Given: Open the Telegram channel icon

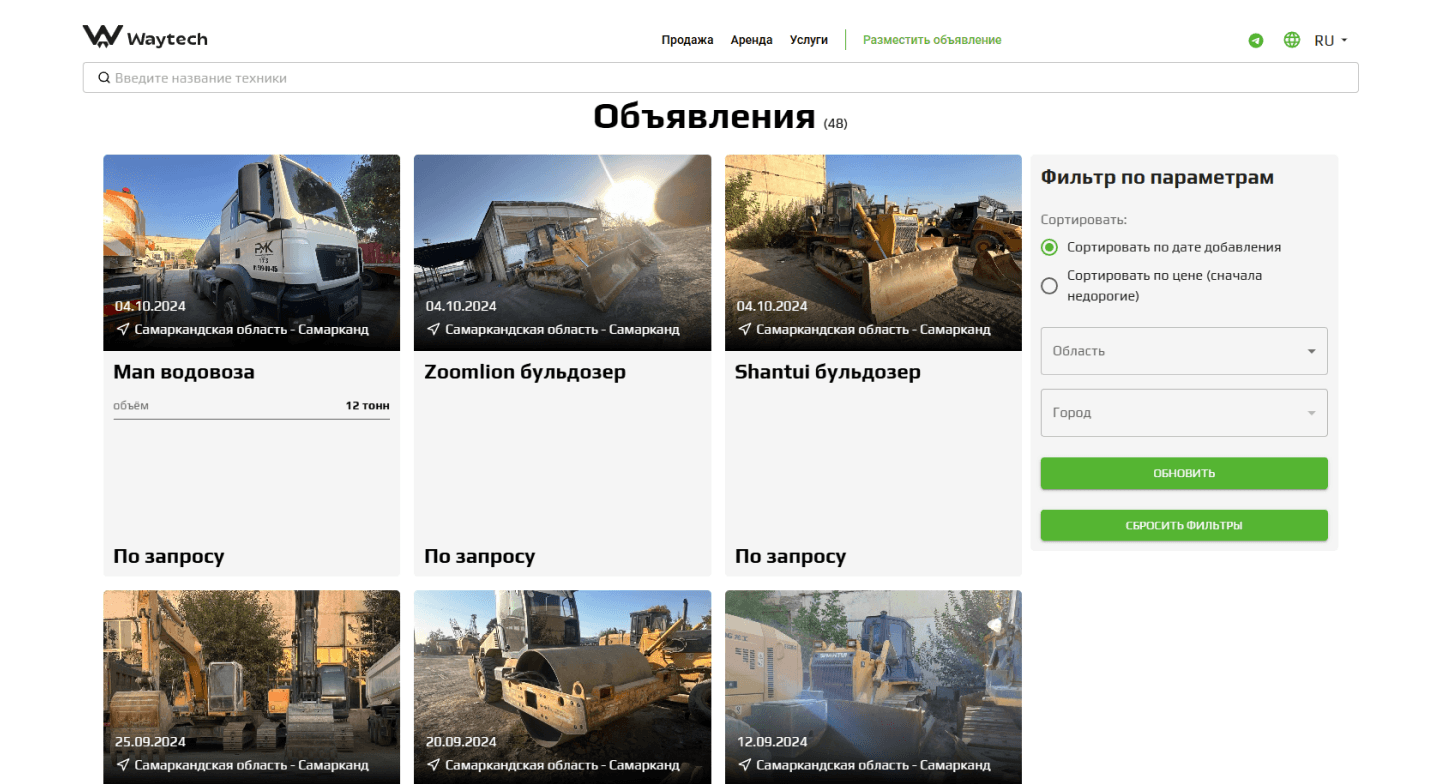Looking at the screenshot, I should point(1256,41).
